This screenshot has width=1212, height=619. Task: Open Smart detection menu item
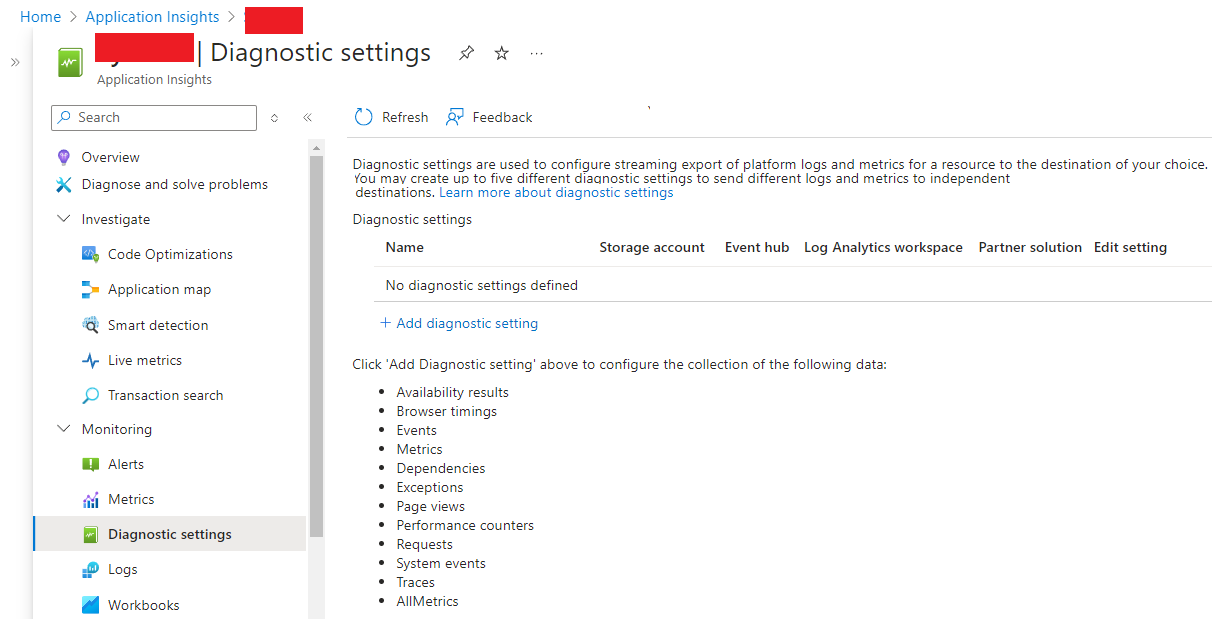click(158, 325)
